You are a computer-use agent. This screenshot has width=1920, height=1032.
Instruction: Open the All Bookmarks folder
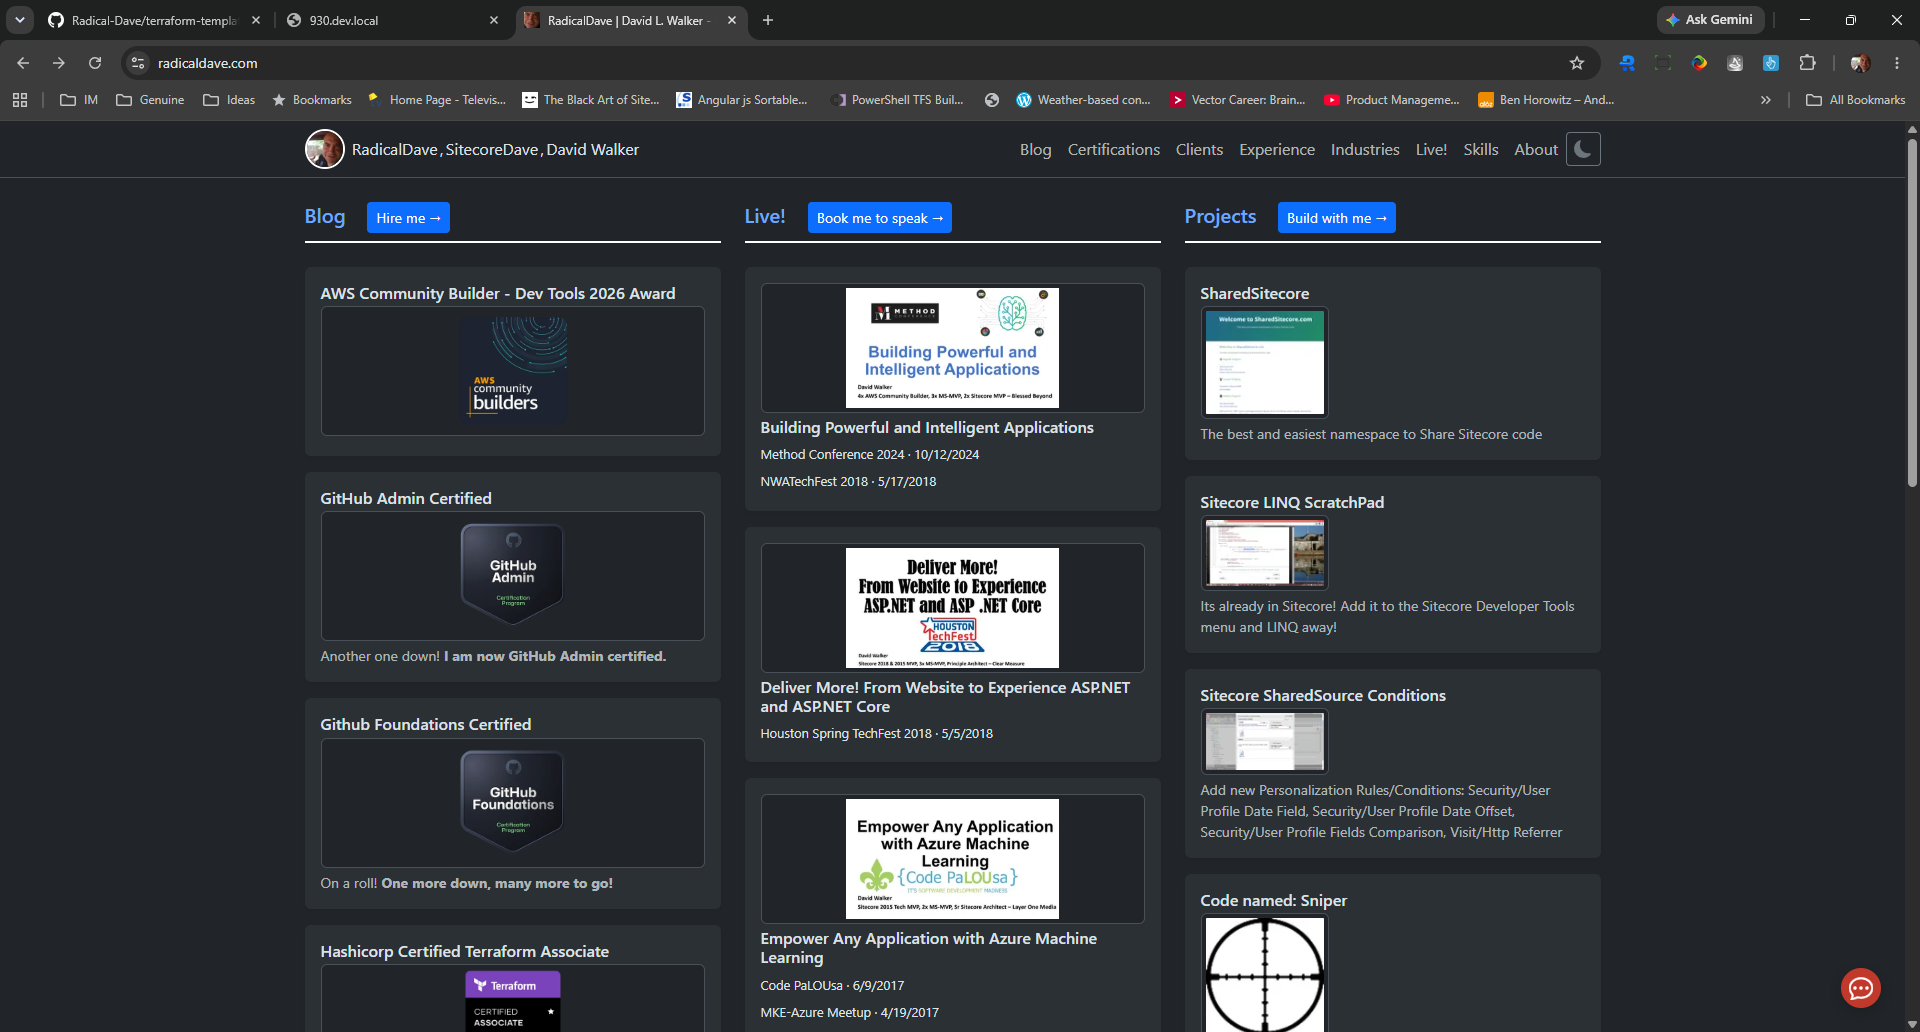pyautogui.click(x=1856, y=100)
